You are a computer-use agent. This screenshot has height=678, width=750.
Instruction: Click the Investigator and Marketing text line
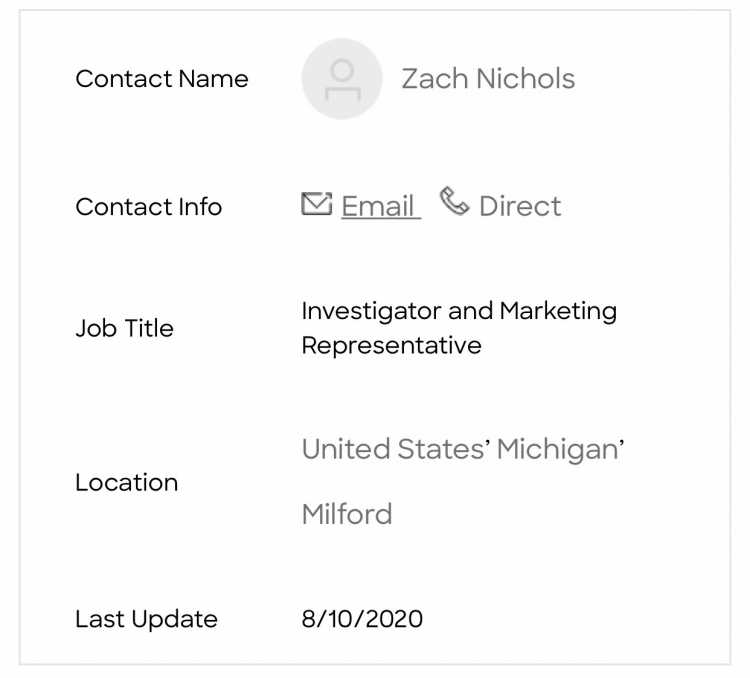459,311
